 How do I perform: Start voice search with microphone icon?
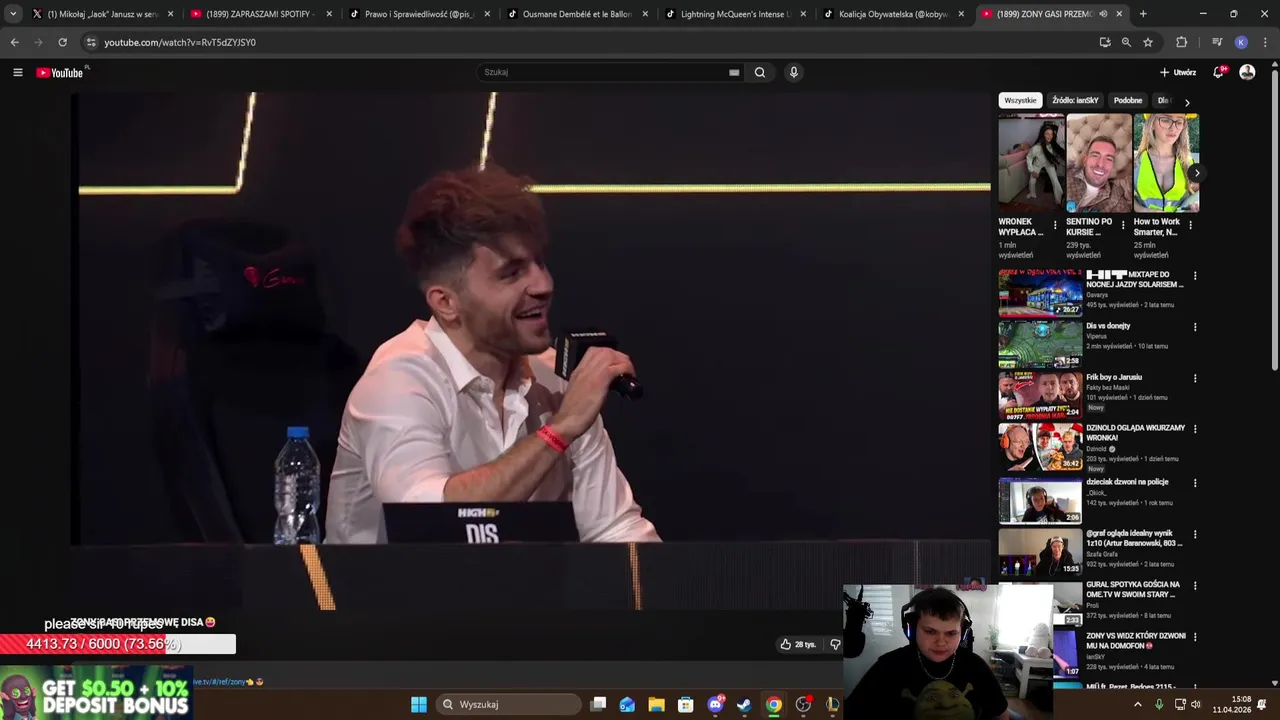click(x=794, y=72)
